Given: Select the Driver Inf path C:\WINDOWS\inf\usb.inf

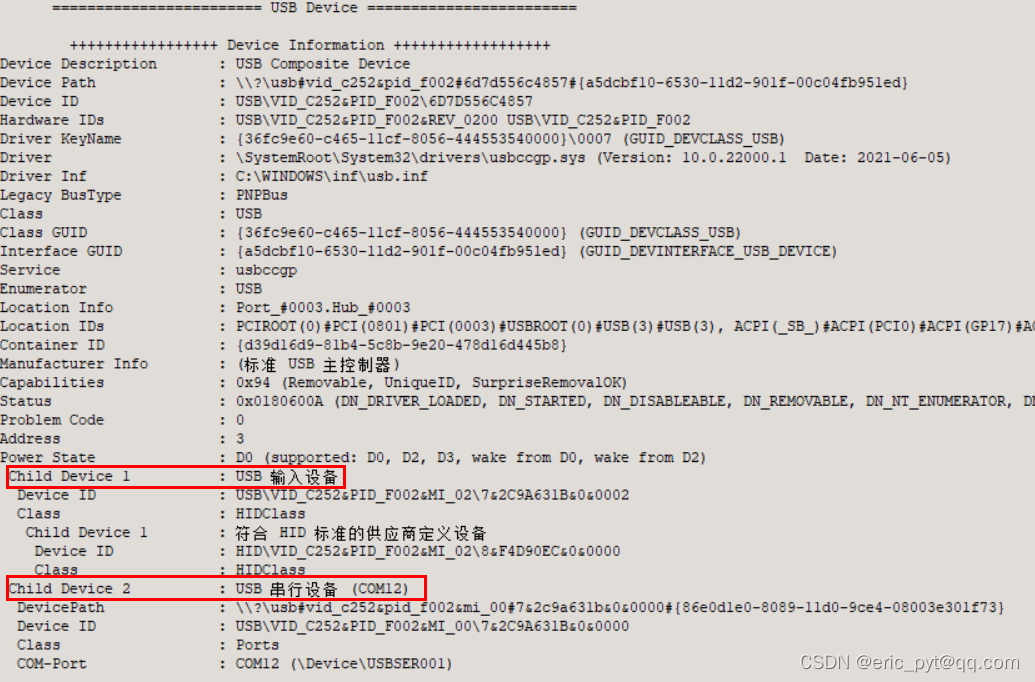Looking at the screenshot, I should pyautogui.click(x=331, y=176).
